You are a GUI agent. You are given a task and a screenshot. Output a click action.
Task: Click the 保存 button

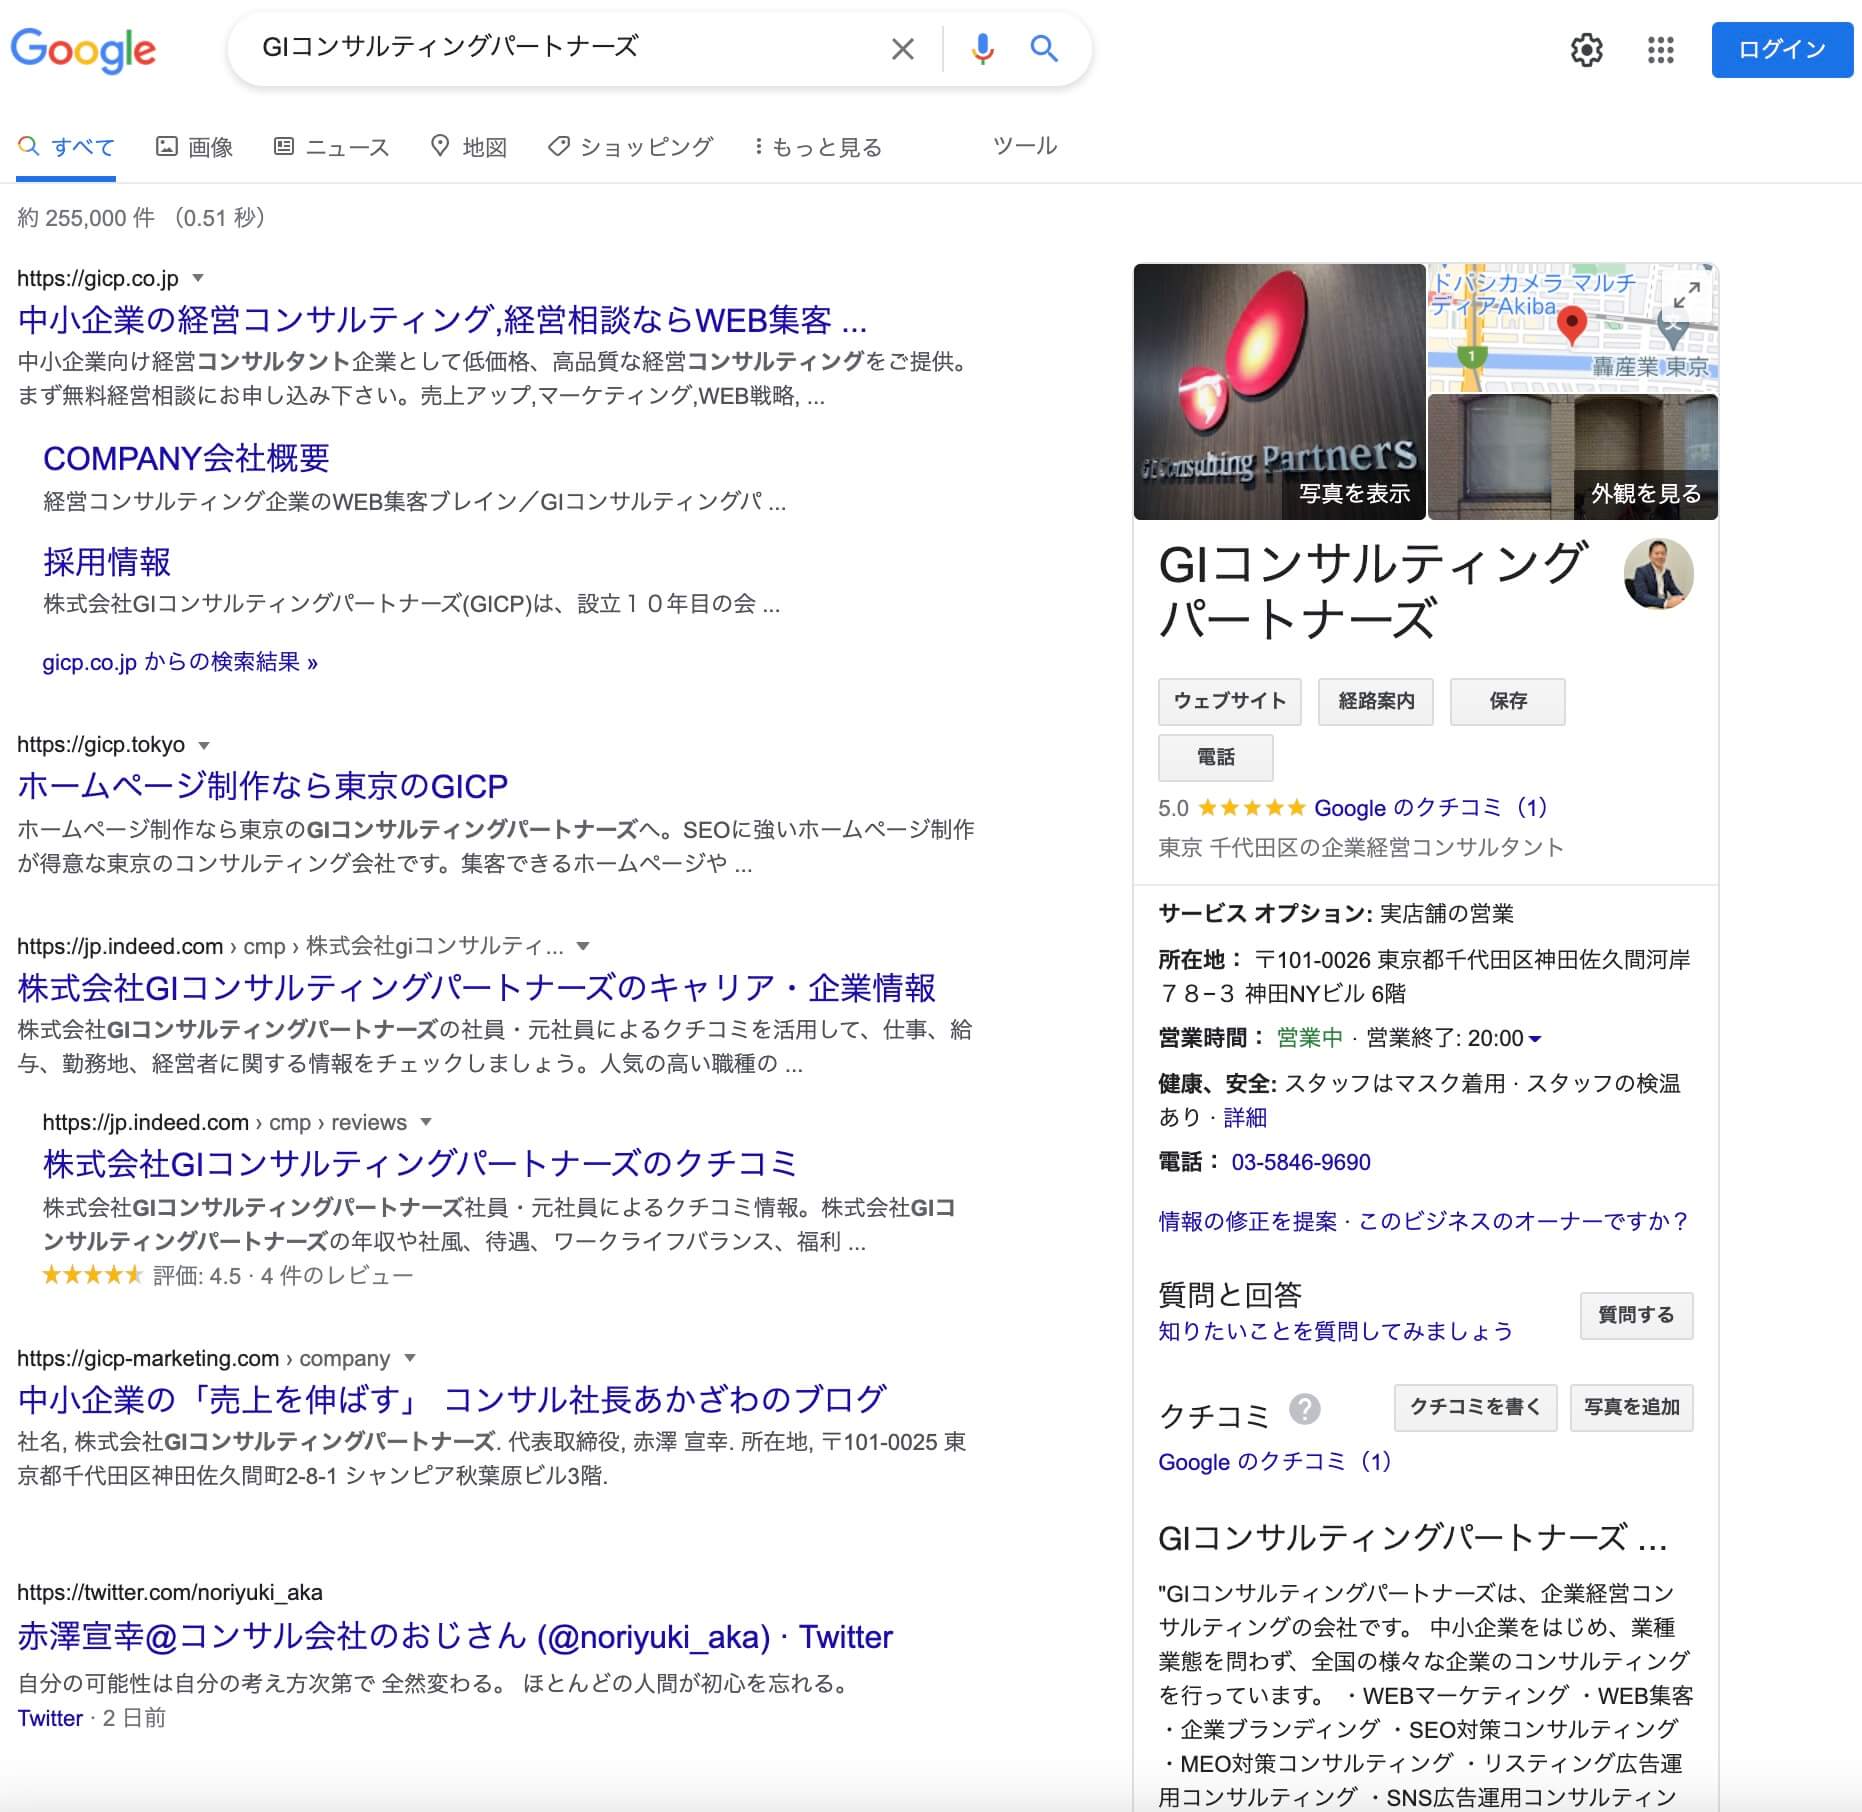point(1508,702)
